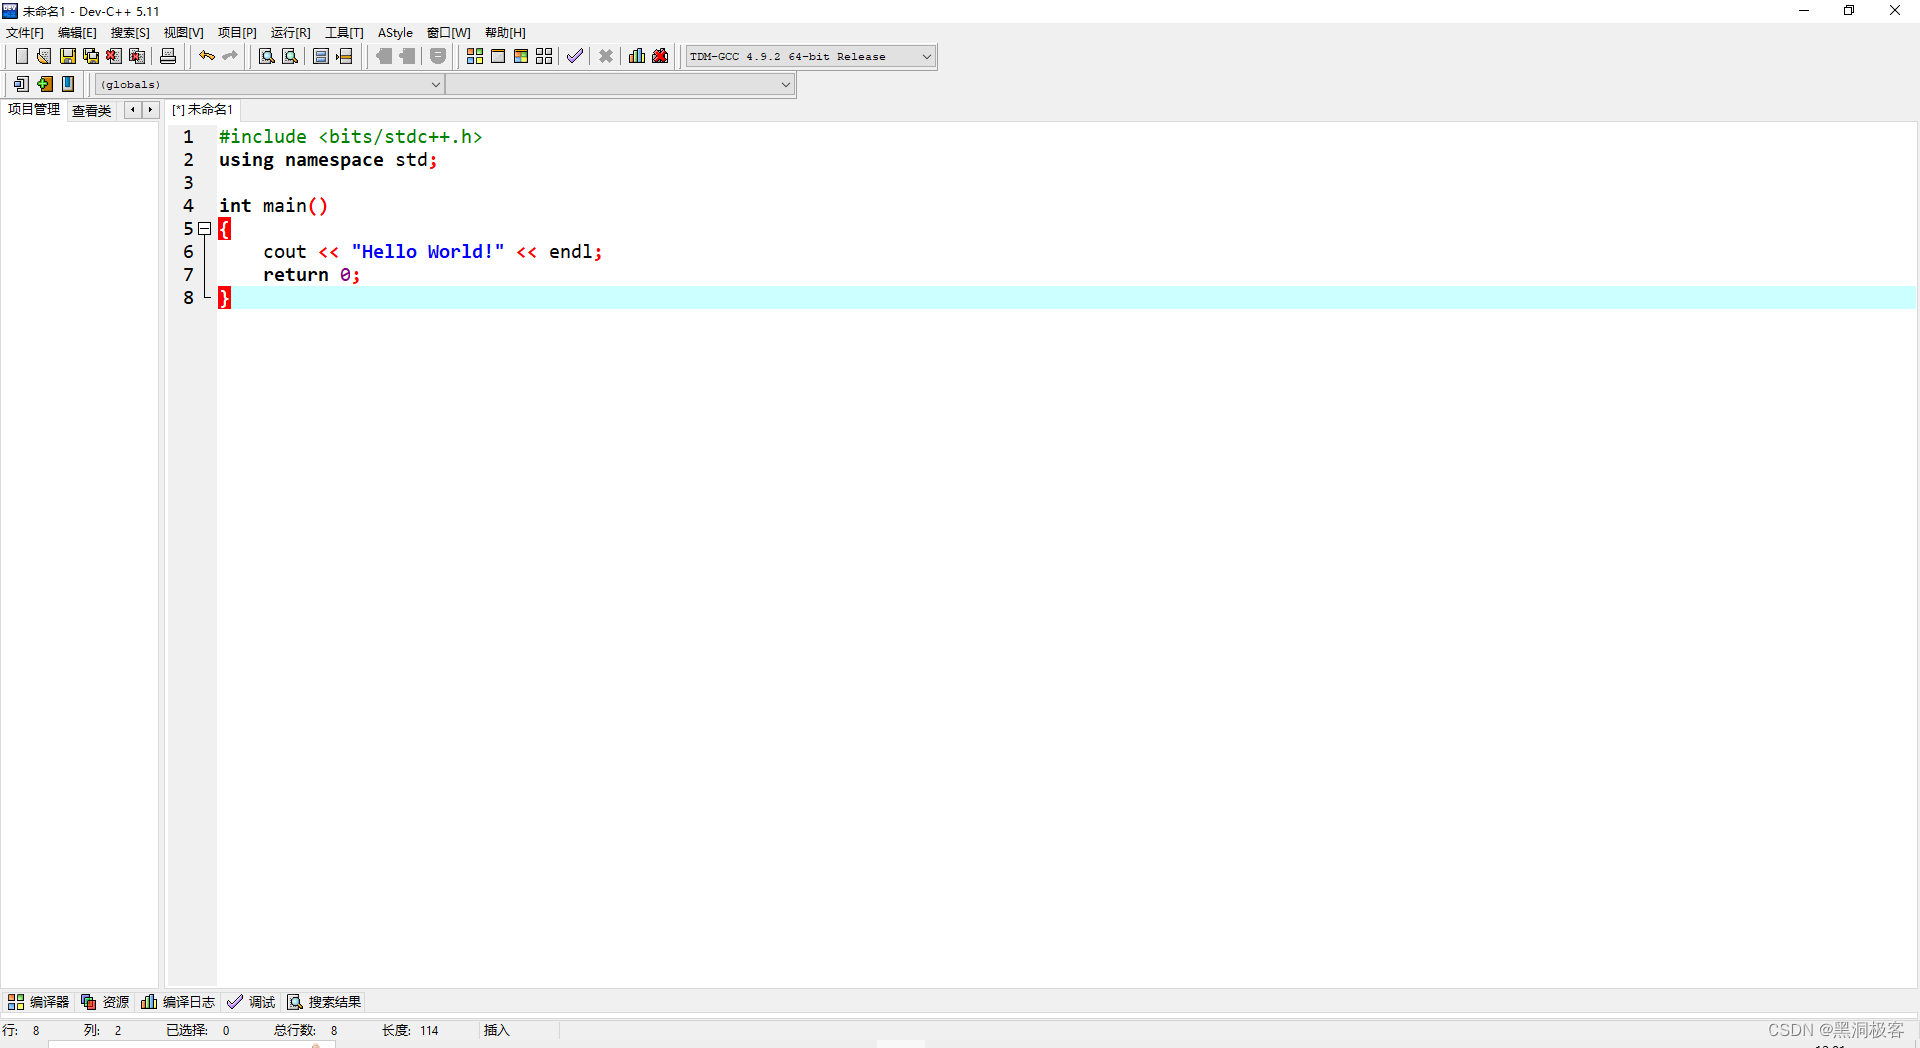
Task: Click the 插入 insert-mode status indicator
Action: (496, 1031)
